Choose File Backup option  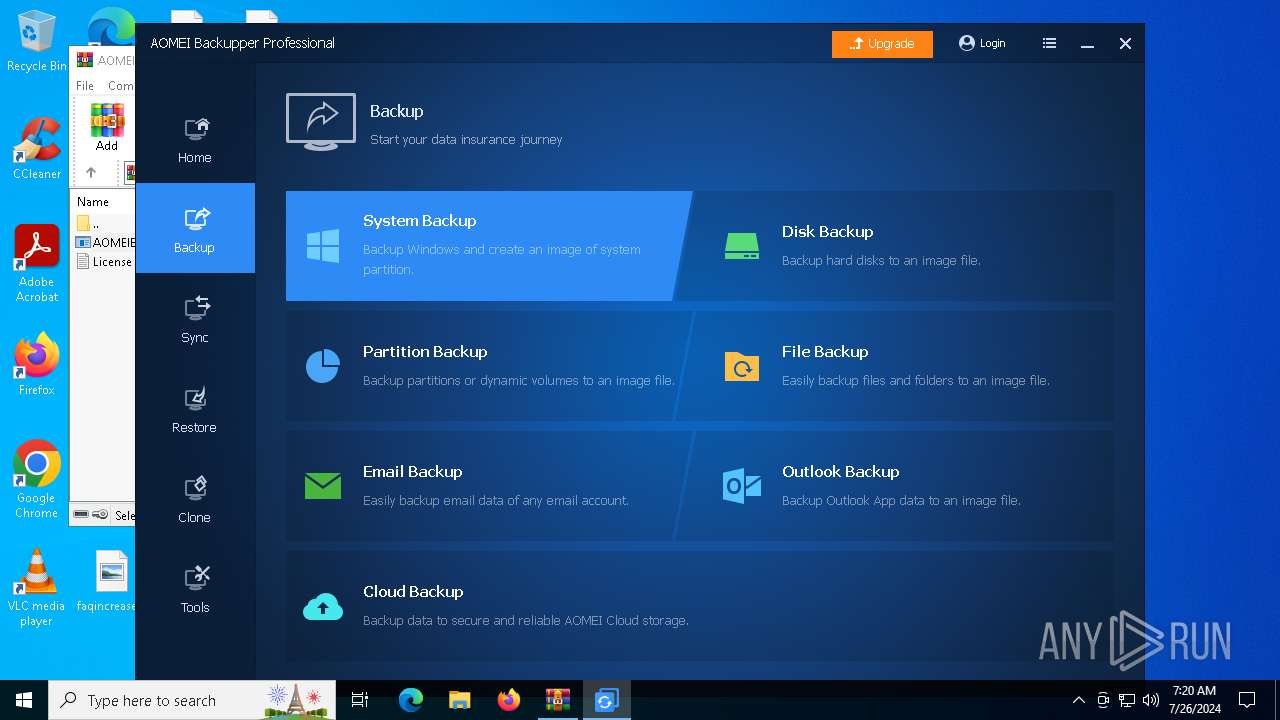pyautogui.click(x=895, y=366)
